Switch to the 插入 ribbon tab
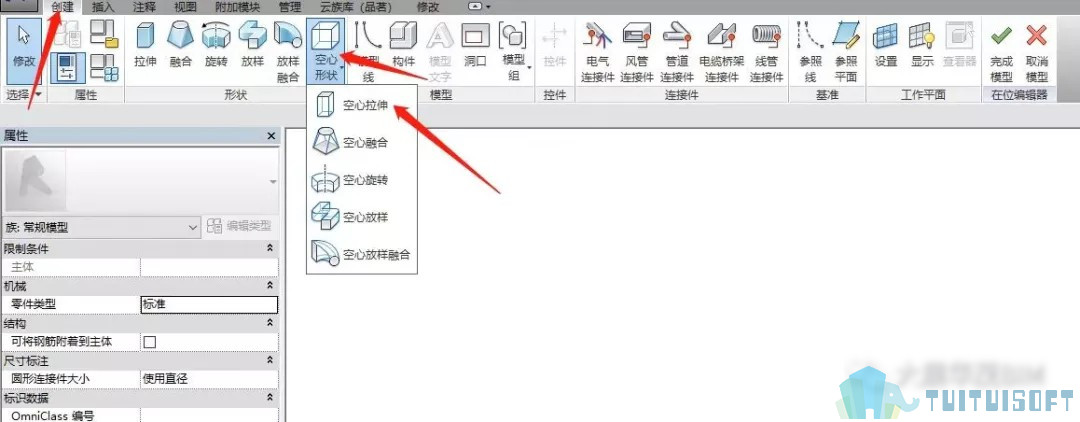 pyautogui.click(x=103, y=8)
